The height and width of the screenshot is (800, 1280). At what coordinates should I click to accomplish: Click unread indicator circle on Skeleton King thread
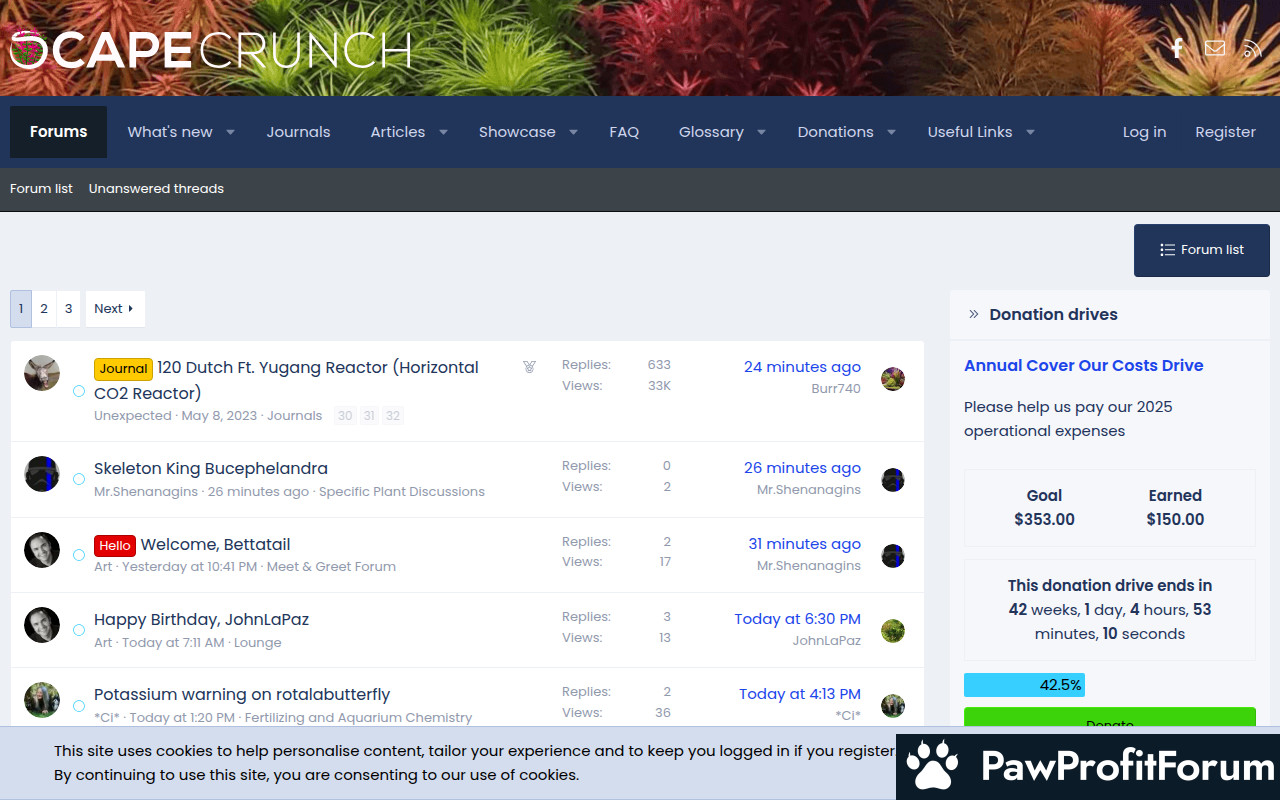click(79, 479)
